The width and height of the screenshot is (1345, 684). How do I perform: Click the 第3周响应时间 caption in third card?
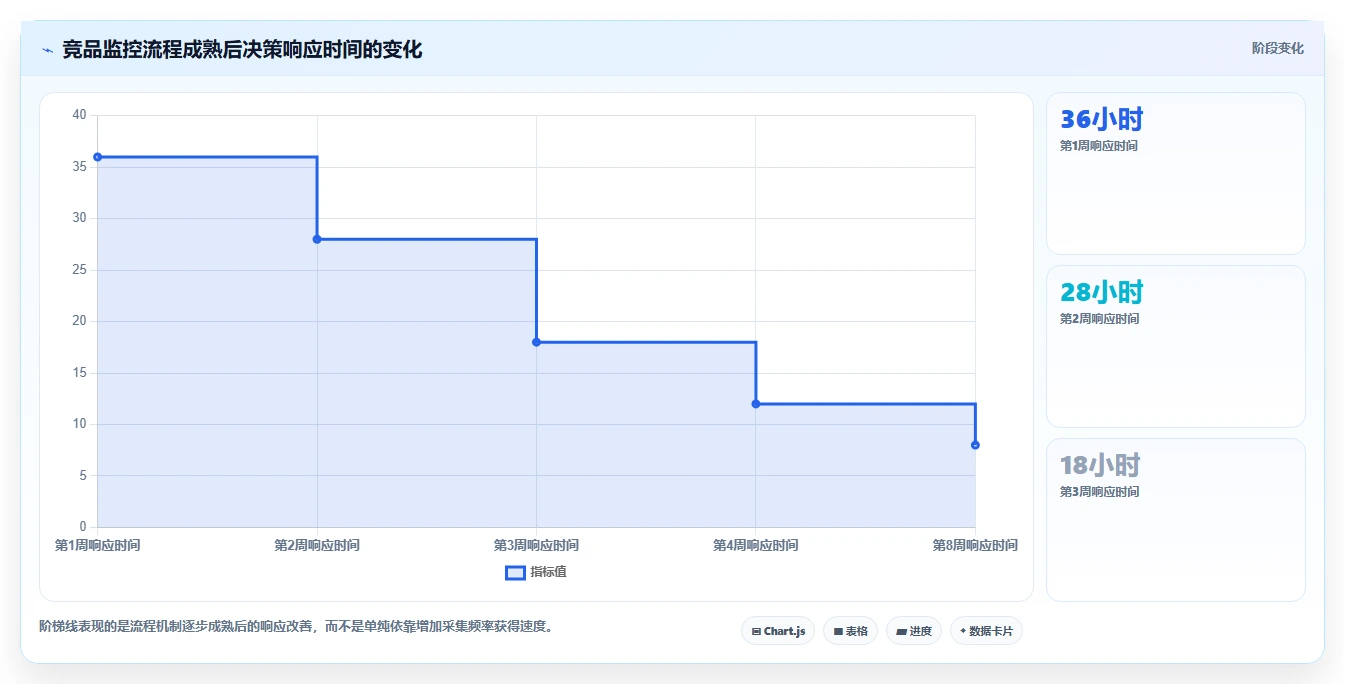tap(1098, 492)
